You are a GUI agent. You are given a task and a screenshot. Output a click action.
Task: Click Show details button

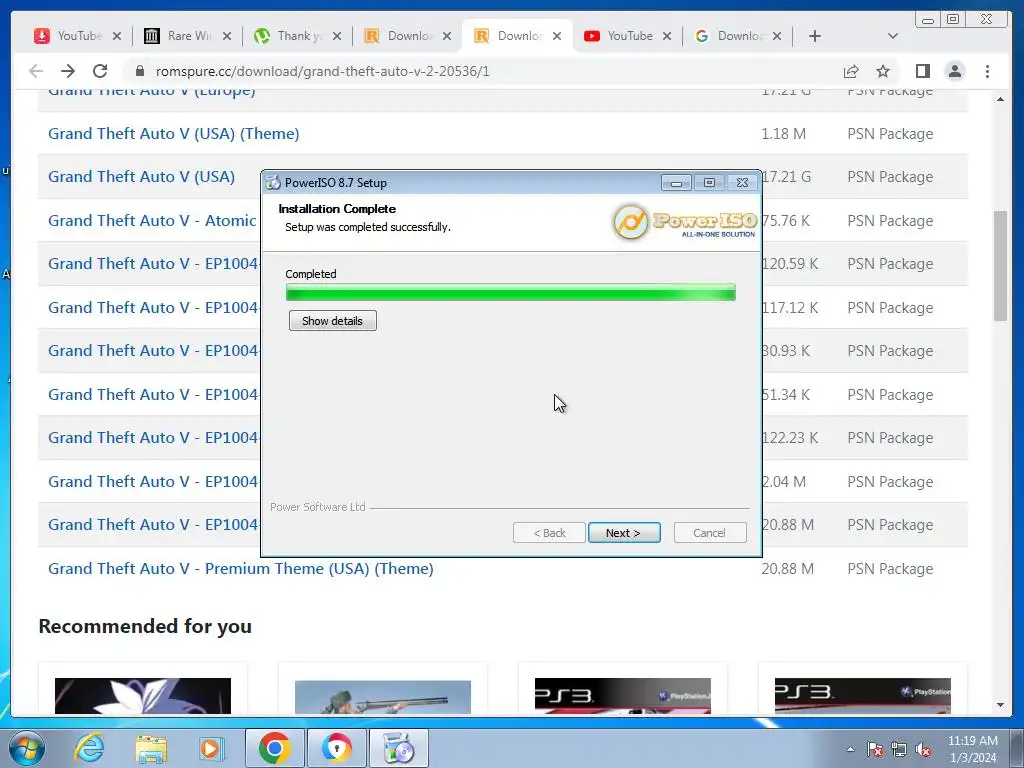coord(332,321)
